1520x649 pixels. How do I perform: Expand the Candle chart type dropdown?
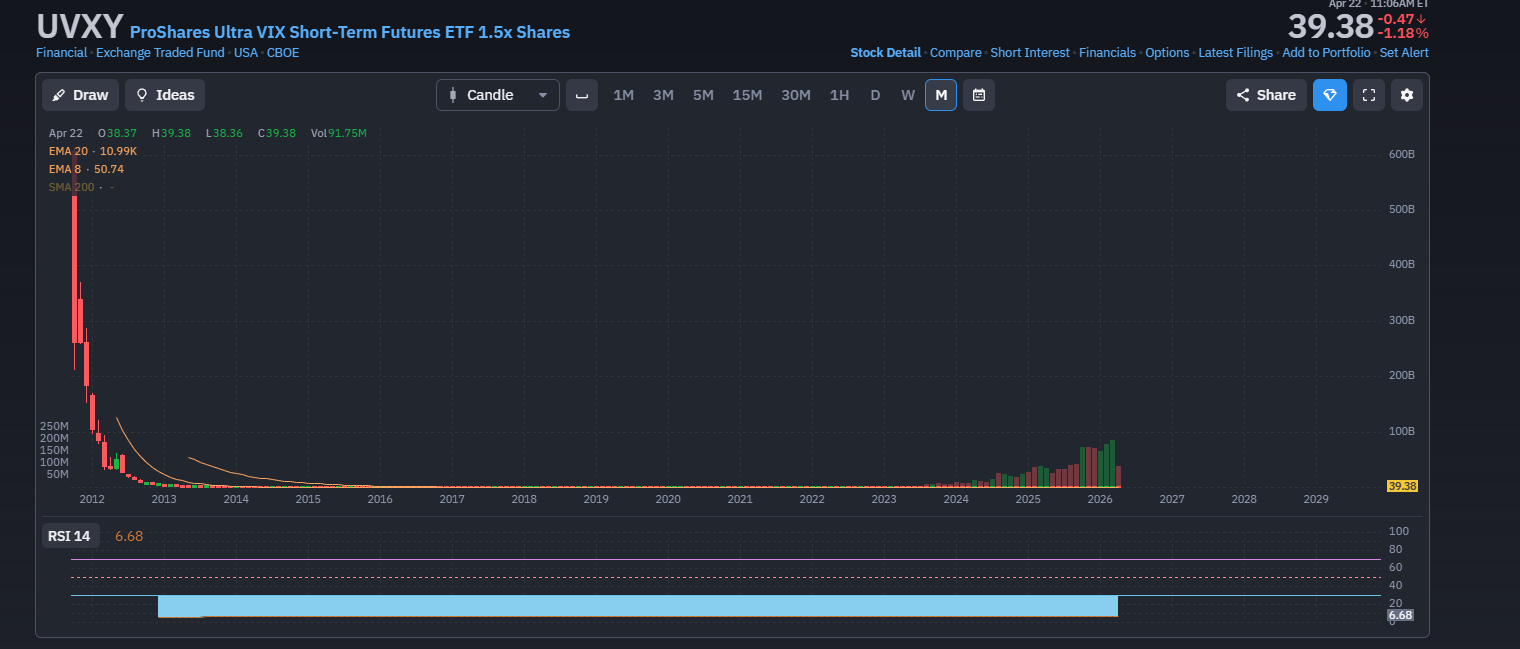tap(498, 95)
